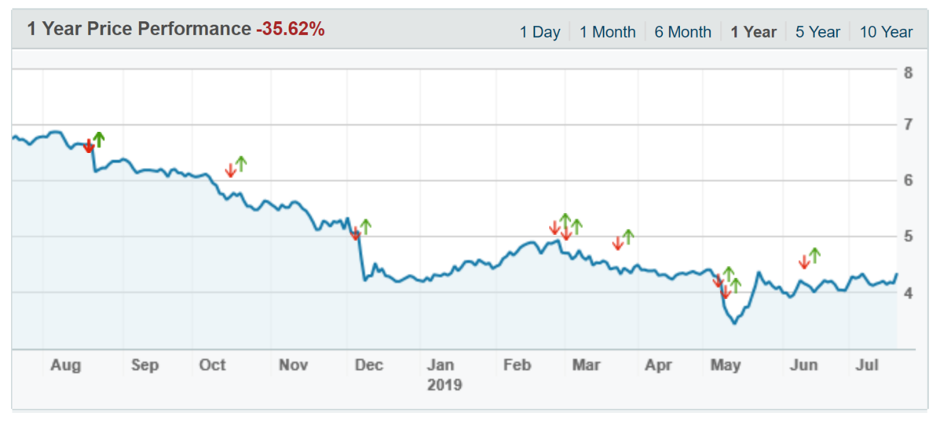The image size is (939, 422).
Task: Click the rightmost green arrow in May
Action: (736, 285)
